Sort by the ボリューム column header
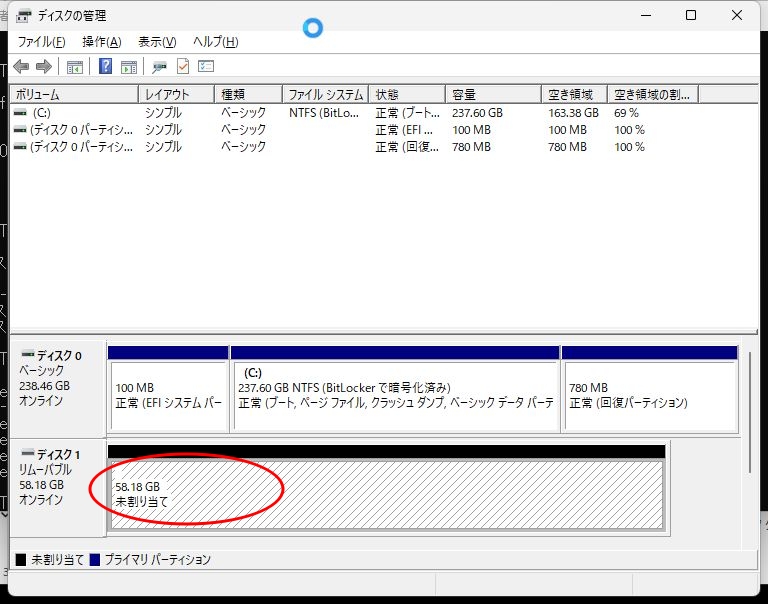 click(74, 94)
